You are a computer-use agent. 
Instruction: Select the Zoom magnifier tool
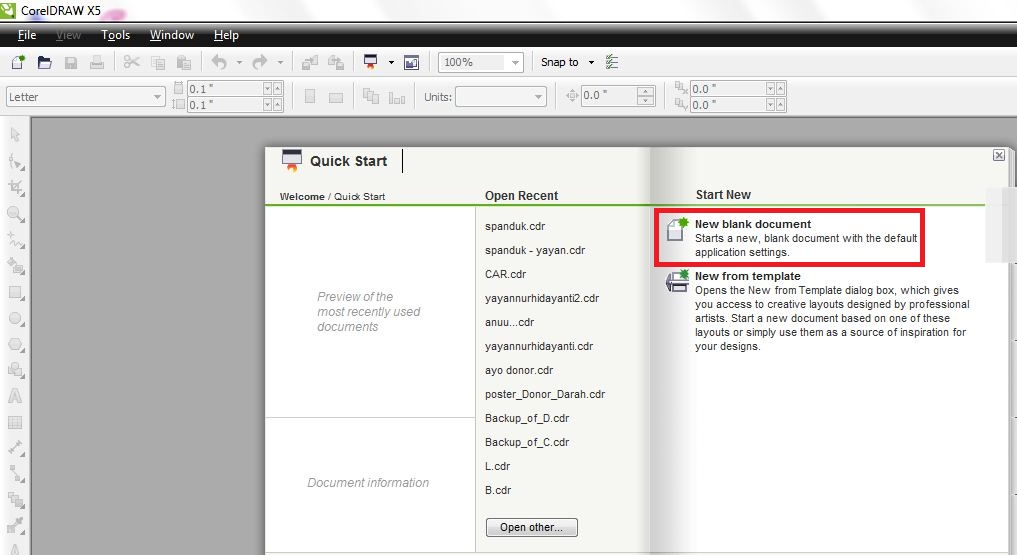[x=16, y=214]
